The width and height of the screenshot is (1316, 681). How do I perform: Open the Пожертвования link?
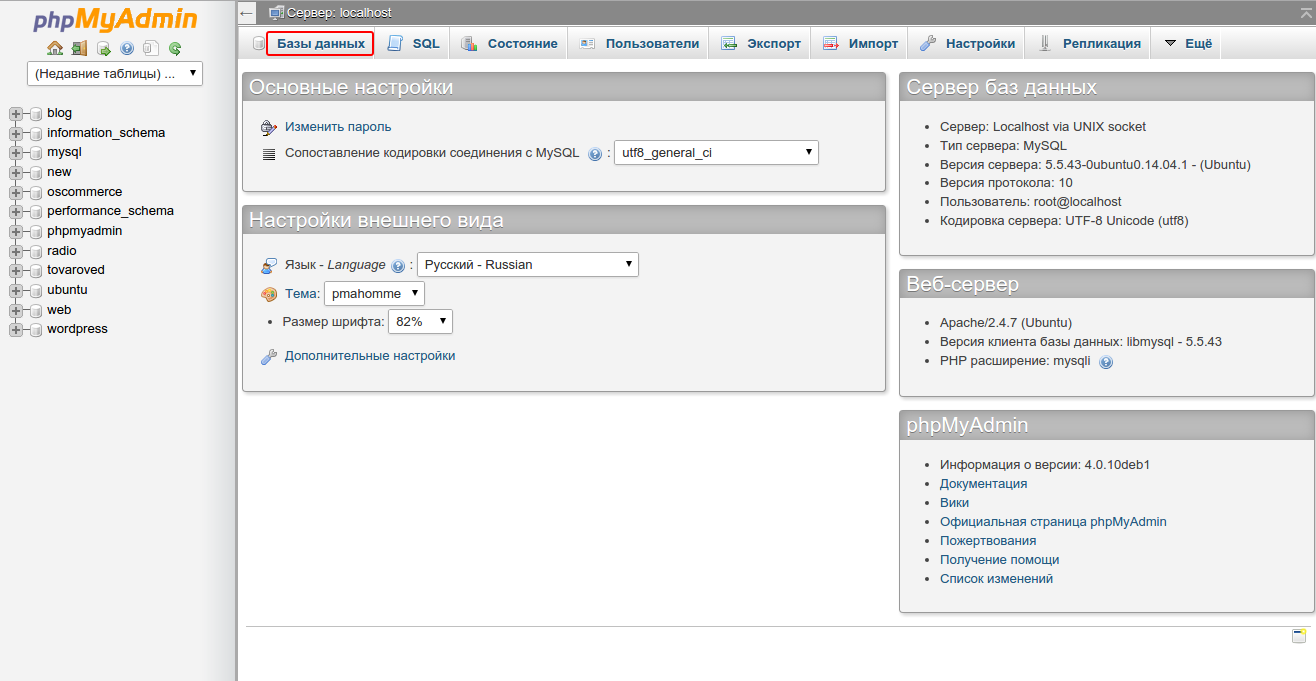click(988, 541)
